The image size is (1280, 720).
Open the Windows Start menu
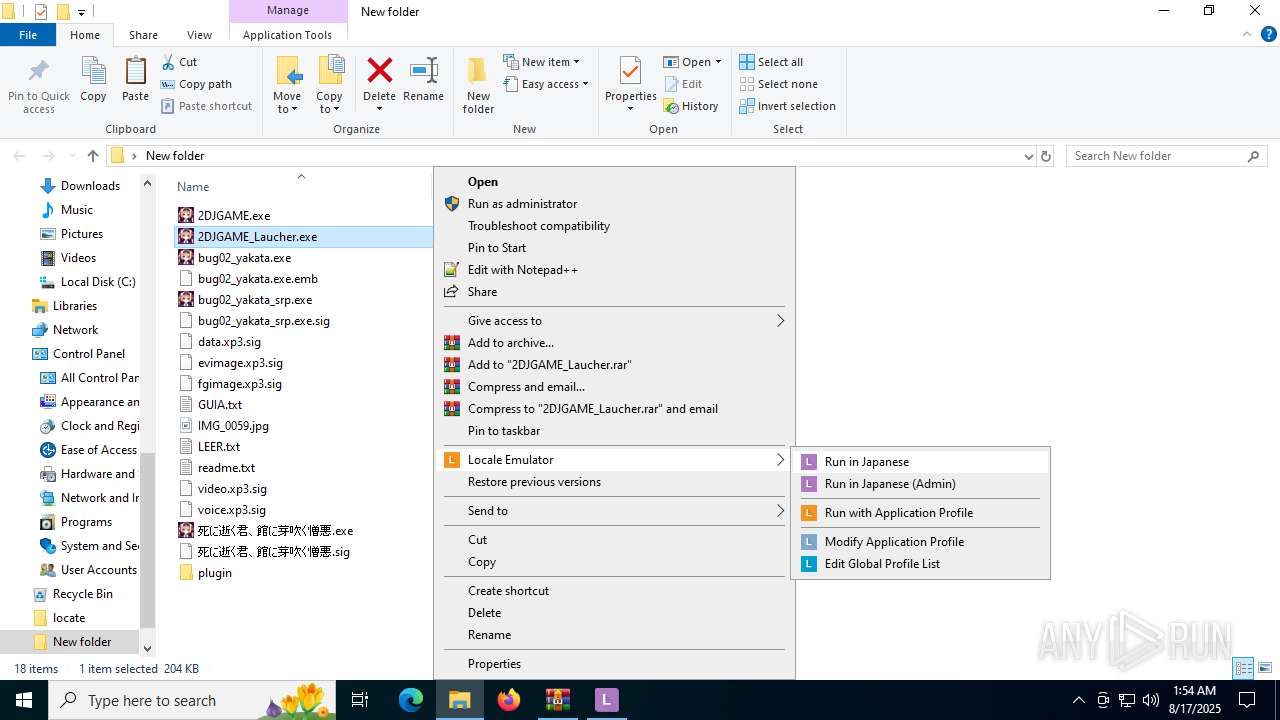coord(24,700)
